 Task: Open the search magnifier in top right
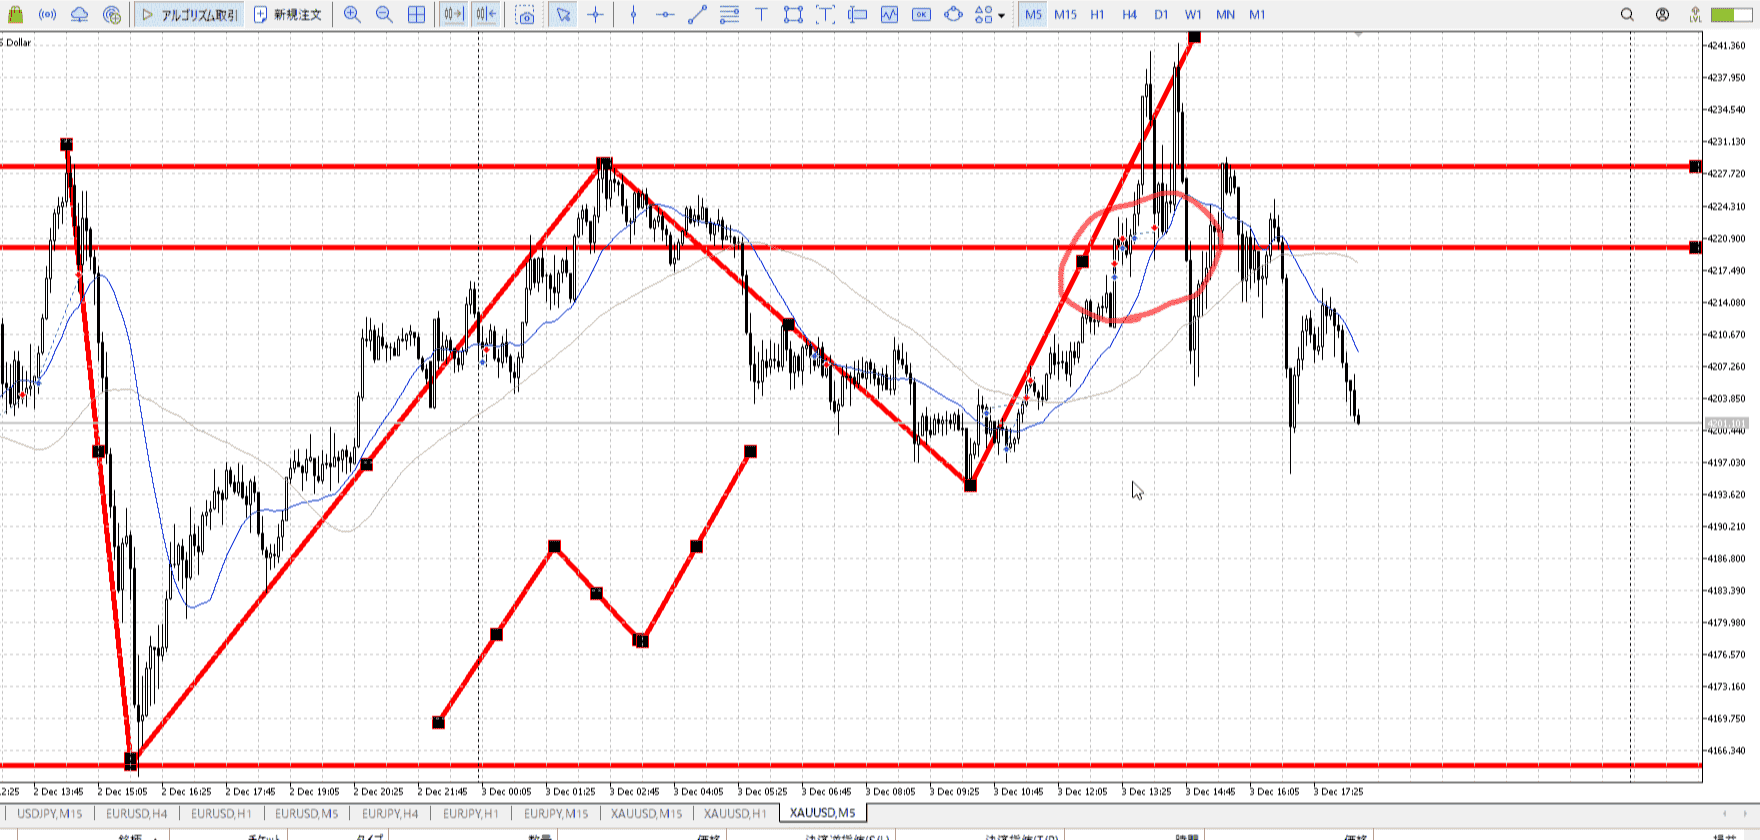1627,15
